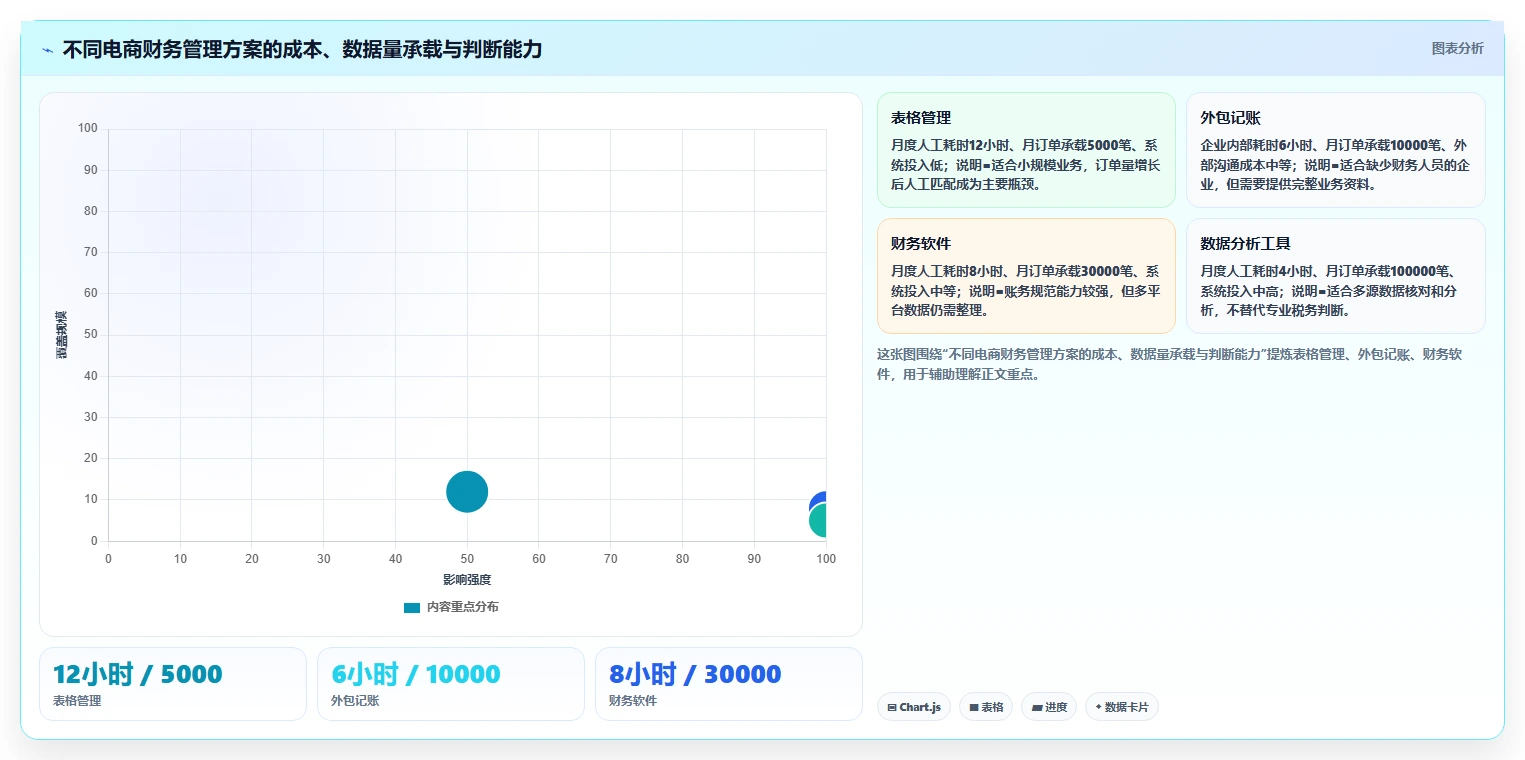
Task: Click the 影响强度 x-axis title
Action: coord(467,580)
